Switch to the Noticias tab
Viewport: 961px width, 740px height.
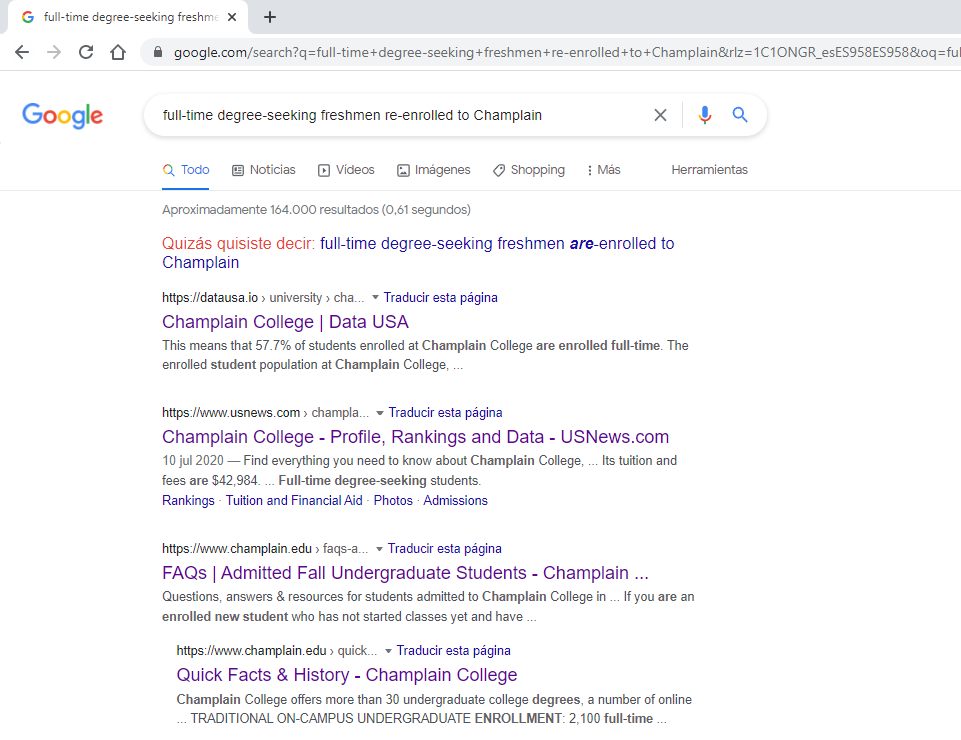click(x=263, y=170)
